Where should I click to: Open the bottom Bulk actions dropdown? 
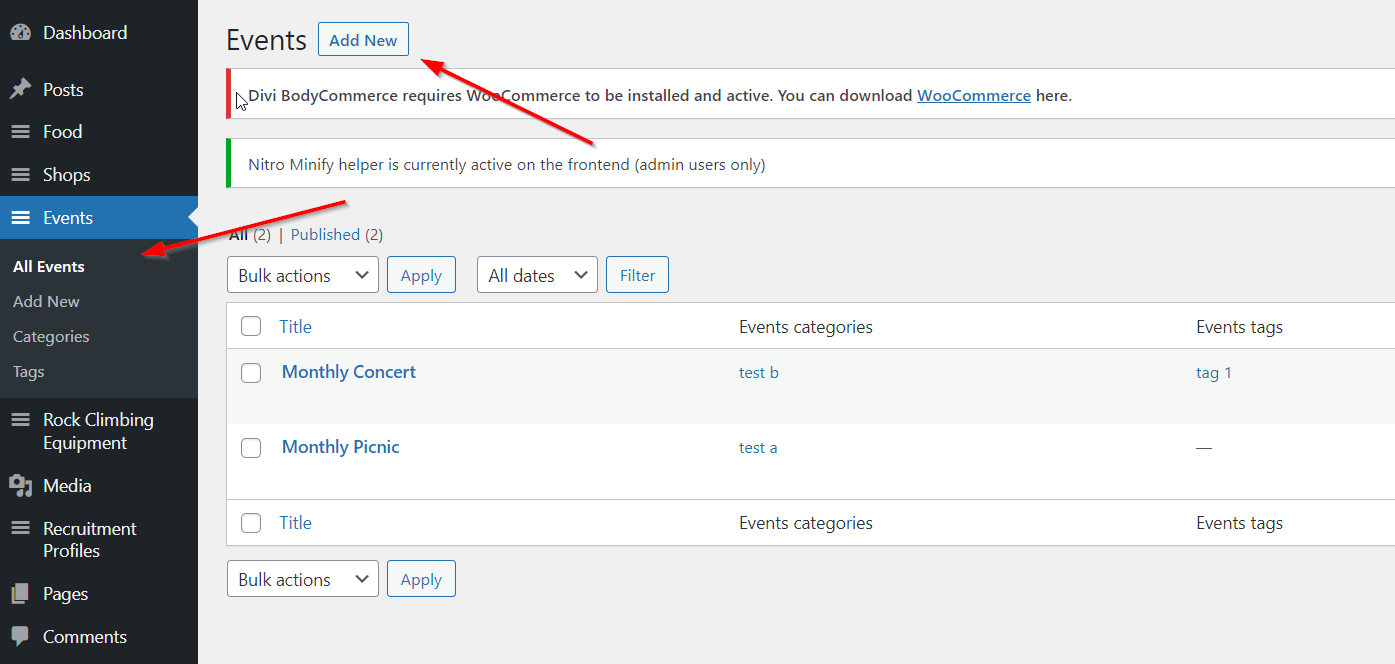pos(302,579)
